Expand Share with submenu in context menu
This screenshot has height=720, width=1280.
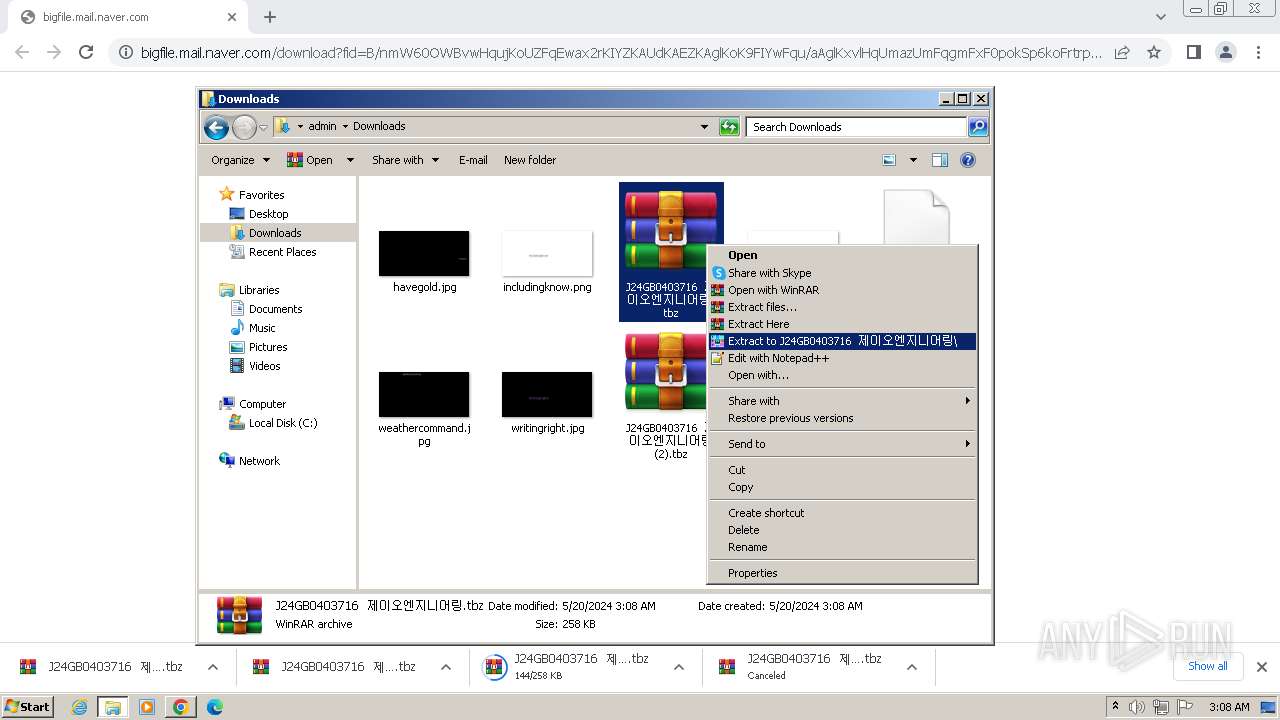click(842, 401)
